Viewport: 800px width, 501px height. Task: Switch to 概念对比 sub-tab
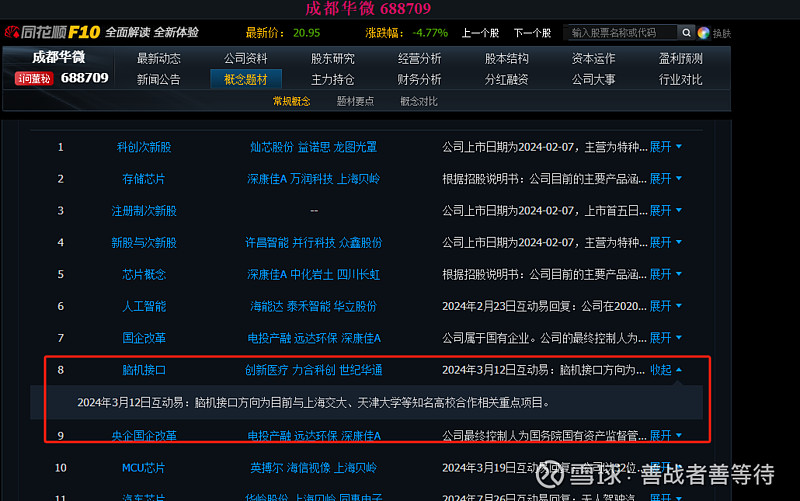pos(419,101)
